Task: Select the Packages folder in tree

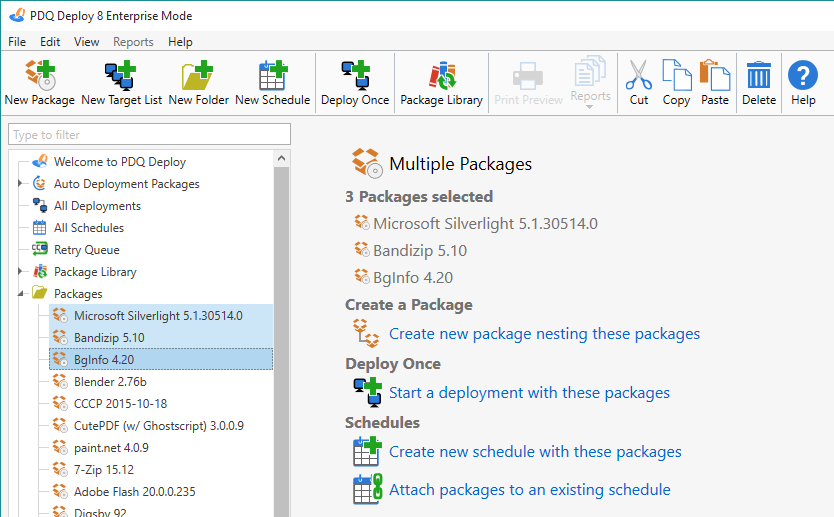Action: point(78,294)
